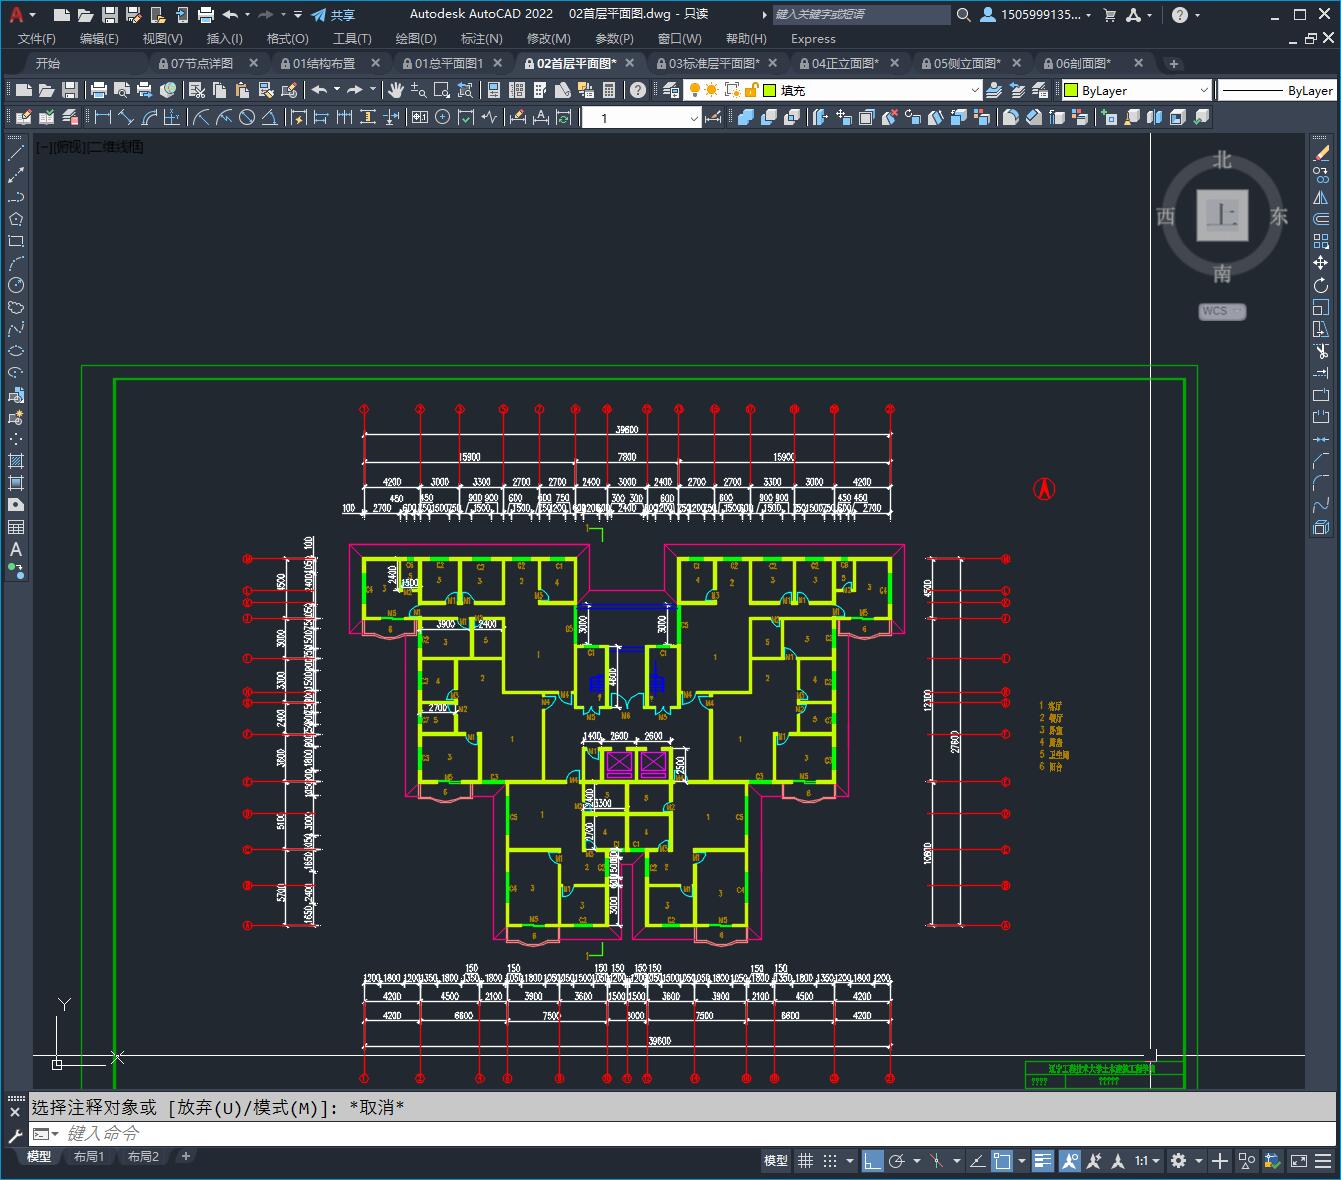
Task: Select the Circle draw tool
Action: 16,285
